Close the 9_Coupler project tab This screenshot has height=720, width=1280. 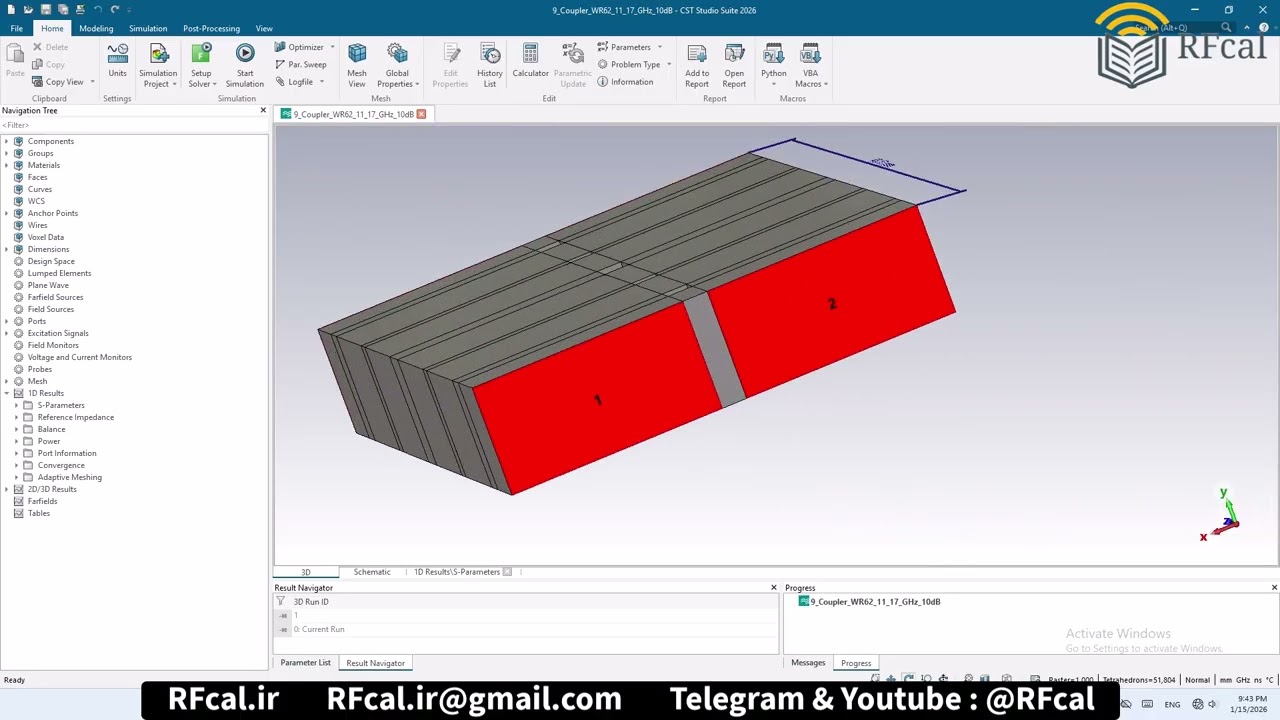(421, 114)
